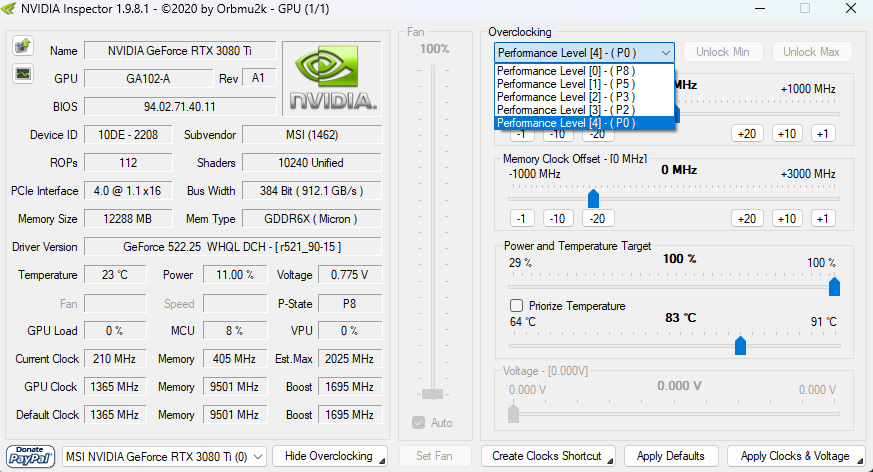Click the Apply Defaults button
Viewport: 873px width, 472px height.
pyautogui.click(x=671, y=456)
